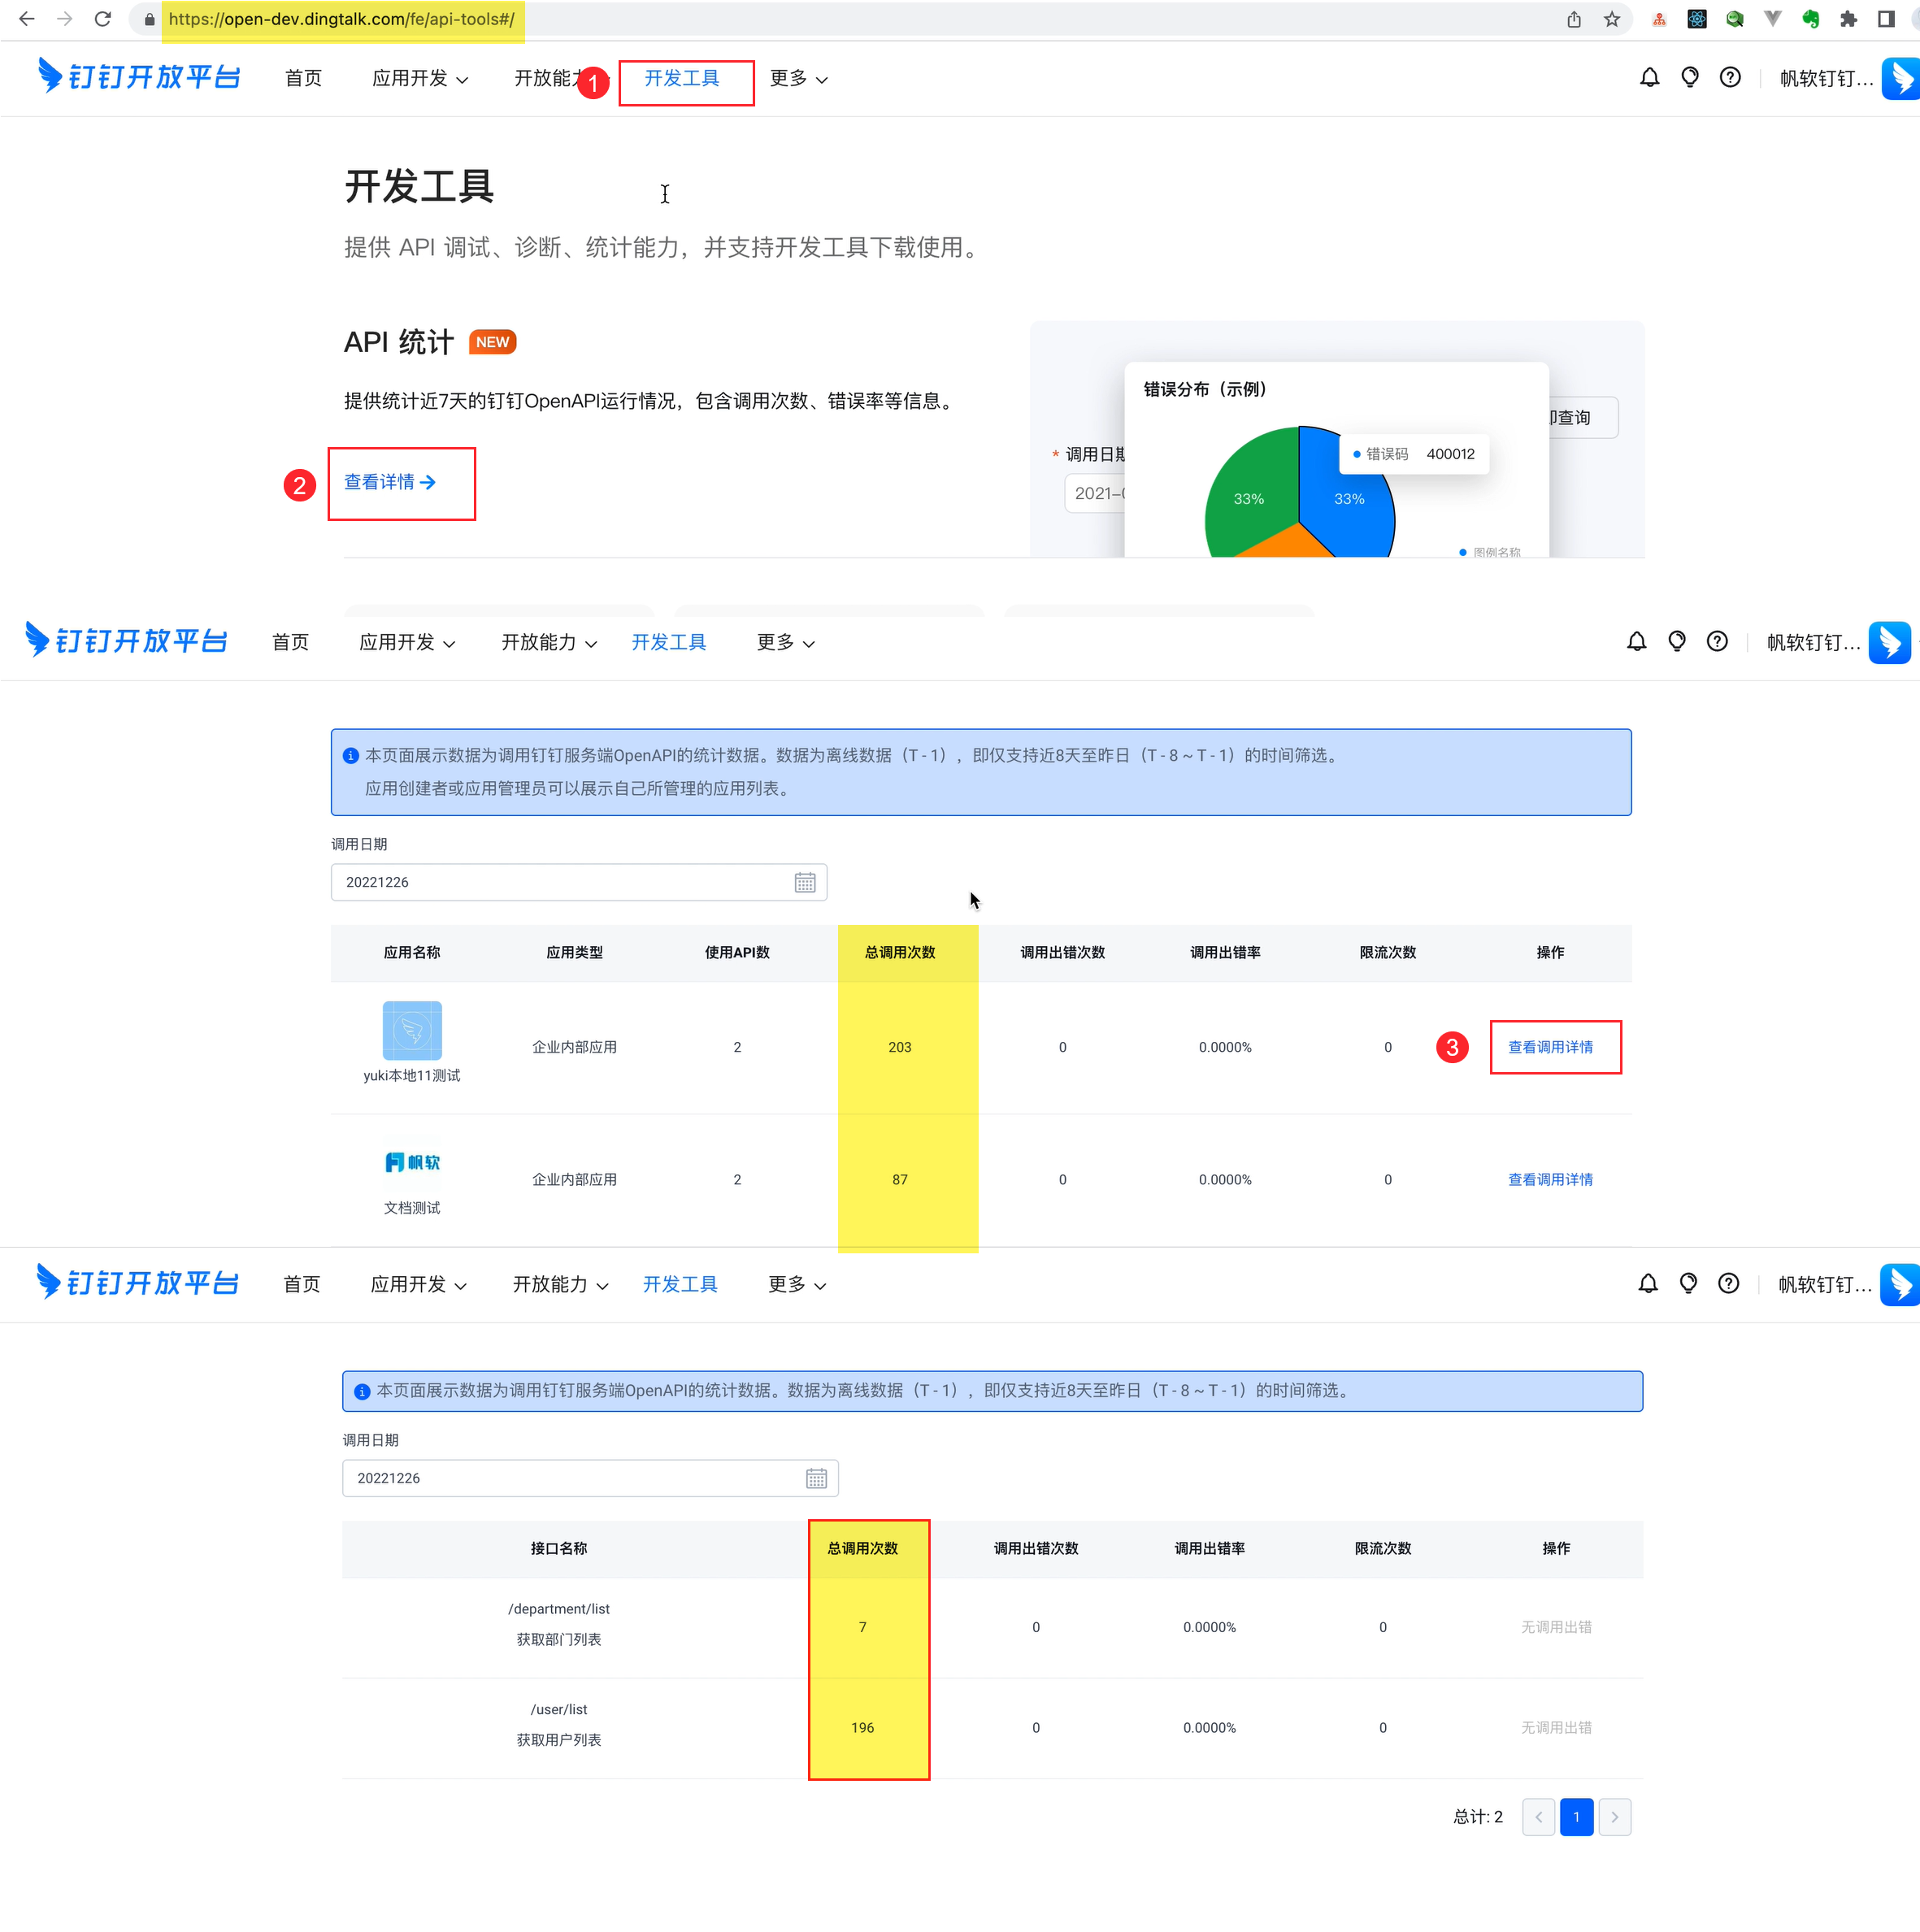1920x1932 pixels.
Task: Click the browser reload icon
Action: coord(102,19)
